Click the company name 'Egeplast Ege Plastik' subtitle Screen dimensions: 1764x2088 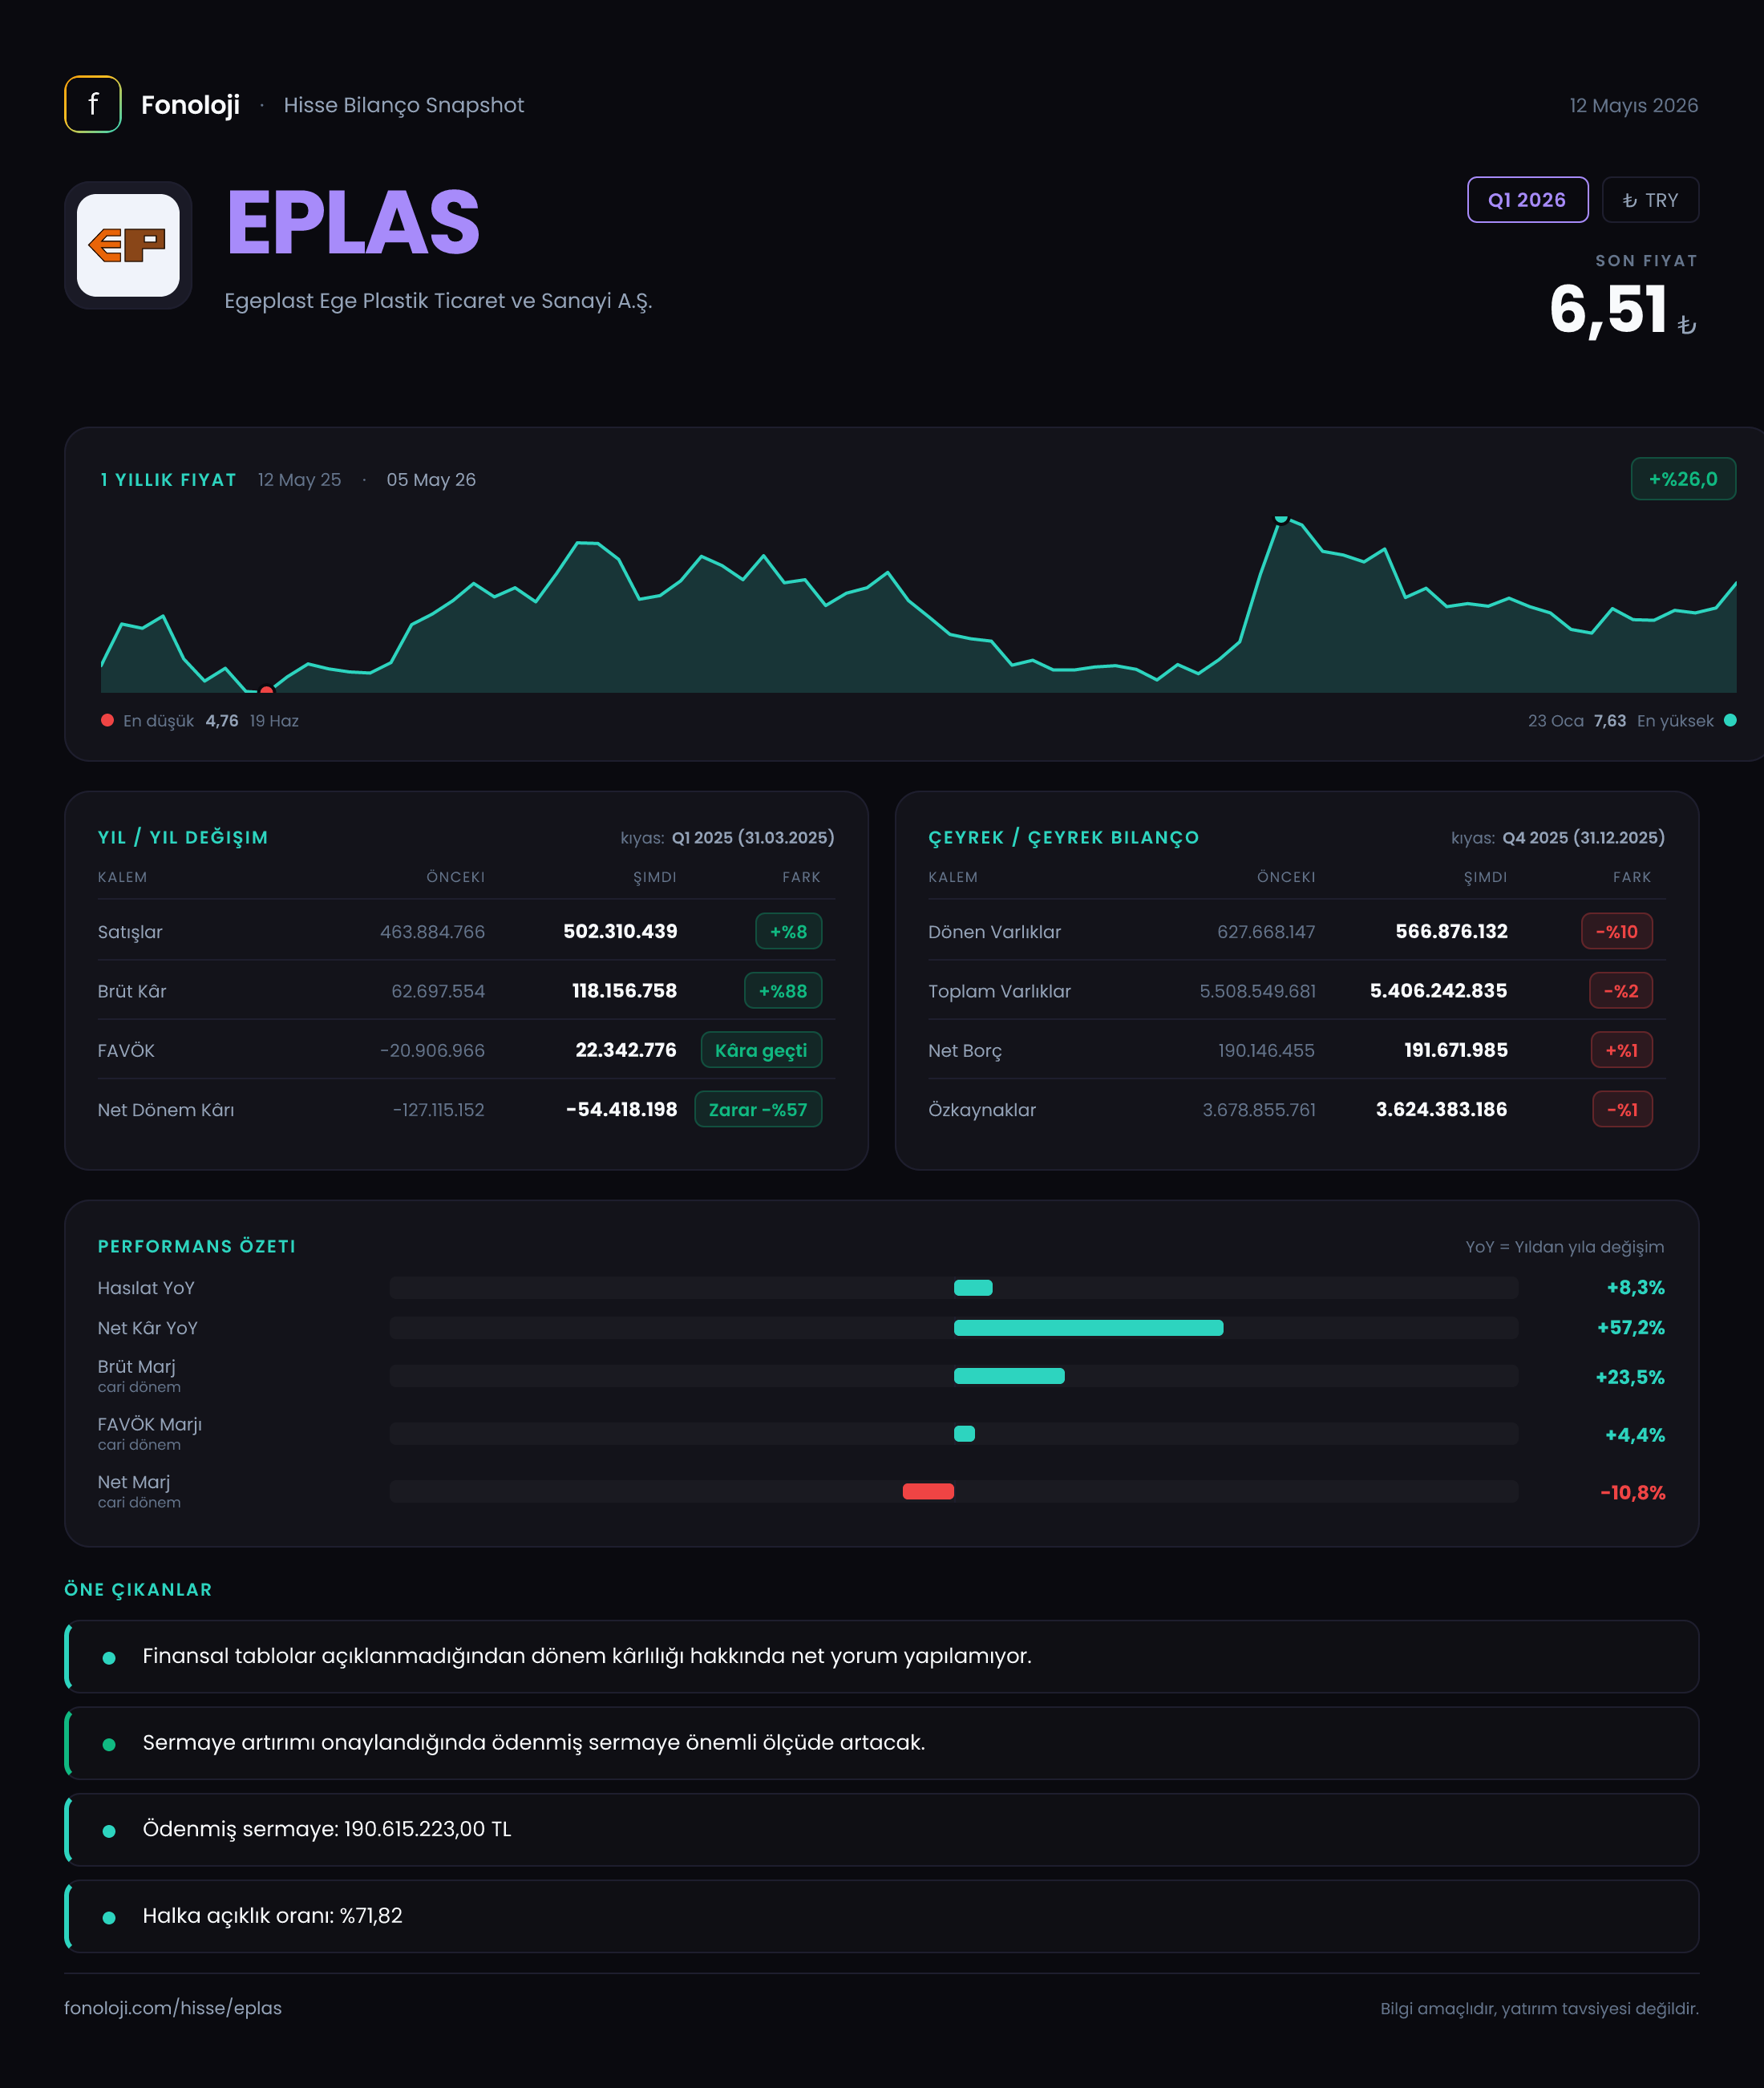point(438,301)
